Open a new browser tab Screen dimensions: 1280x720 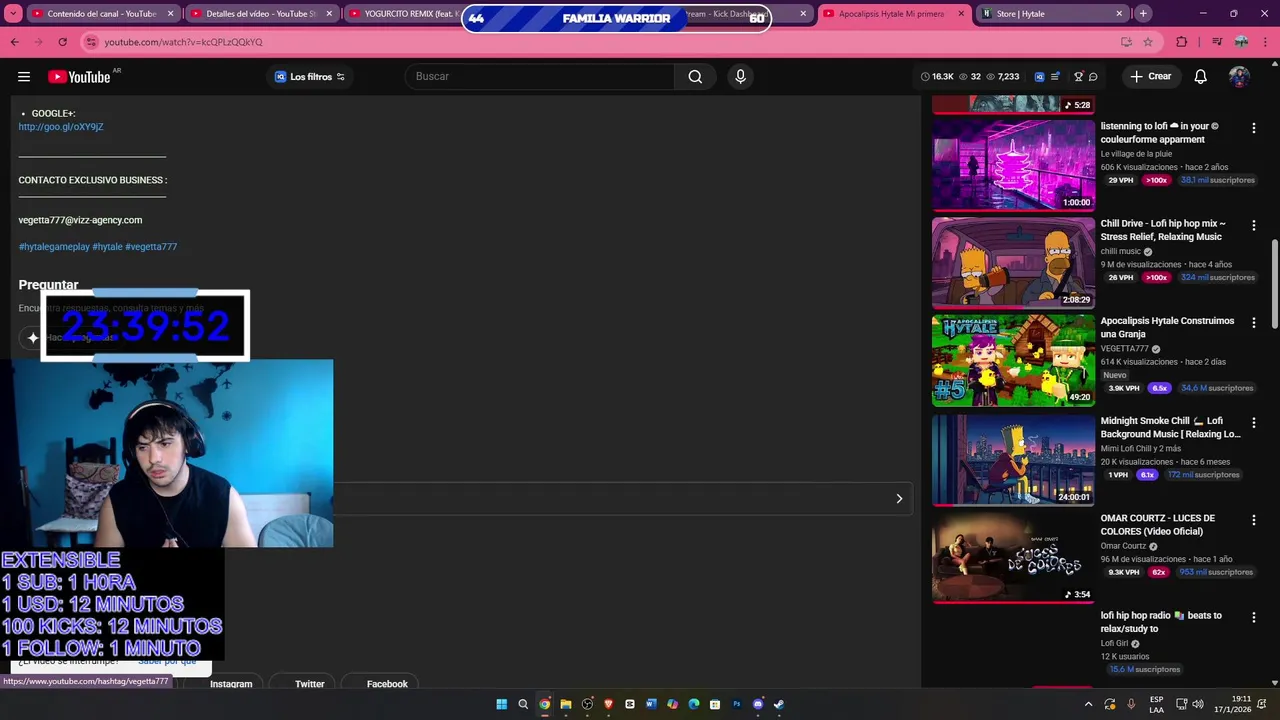(1143, 14)
